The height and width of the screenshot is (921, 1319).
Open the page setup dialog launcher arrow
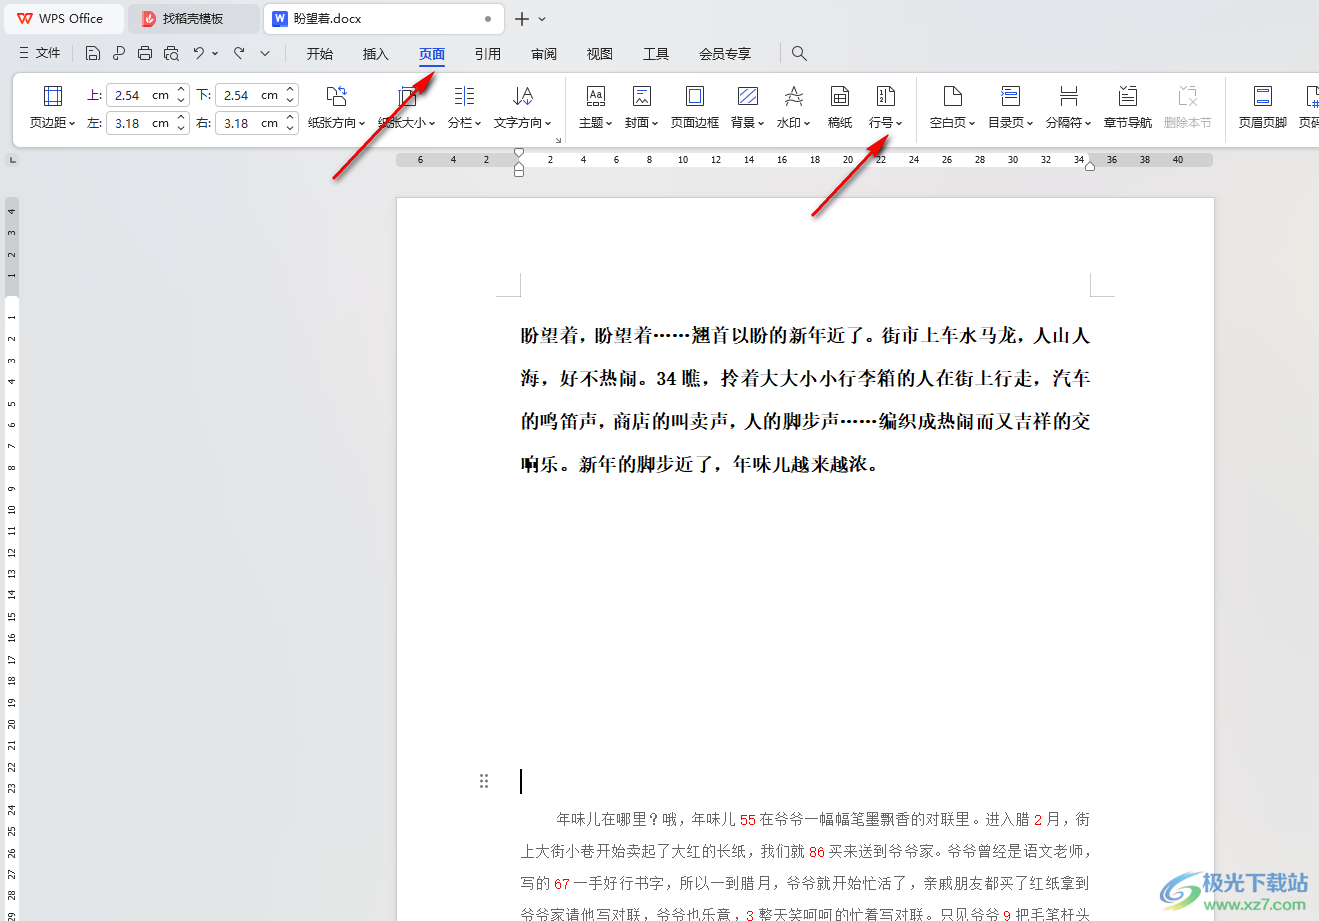[x=557, y=139]
